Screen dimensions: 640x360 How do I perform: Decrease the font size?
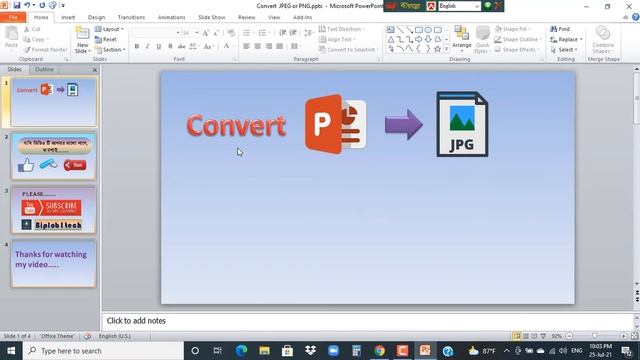point(216,33)
